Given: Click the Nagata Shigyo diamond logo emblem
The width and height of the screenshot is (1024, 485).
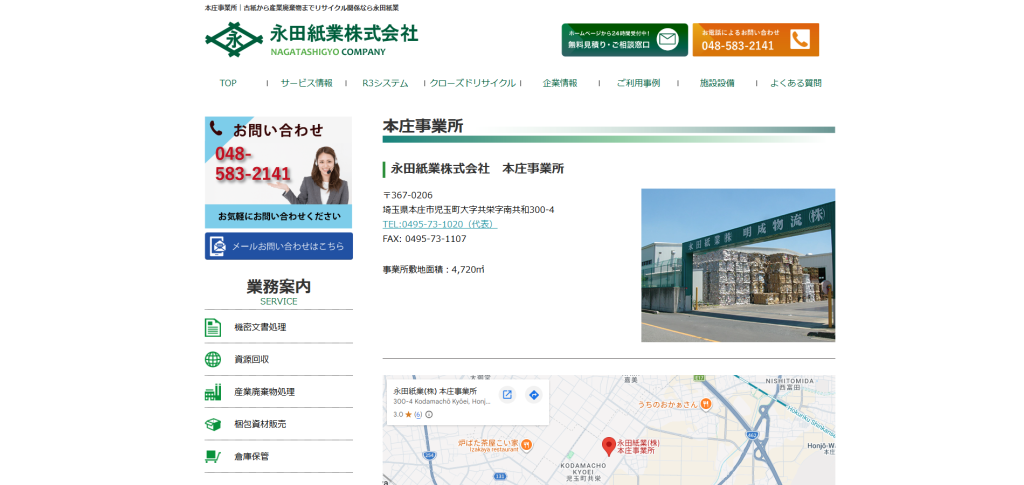Looking at the screenshot, I should (234, 40).
